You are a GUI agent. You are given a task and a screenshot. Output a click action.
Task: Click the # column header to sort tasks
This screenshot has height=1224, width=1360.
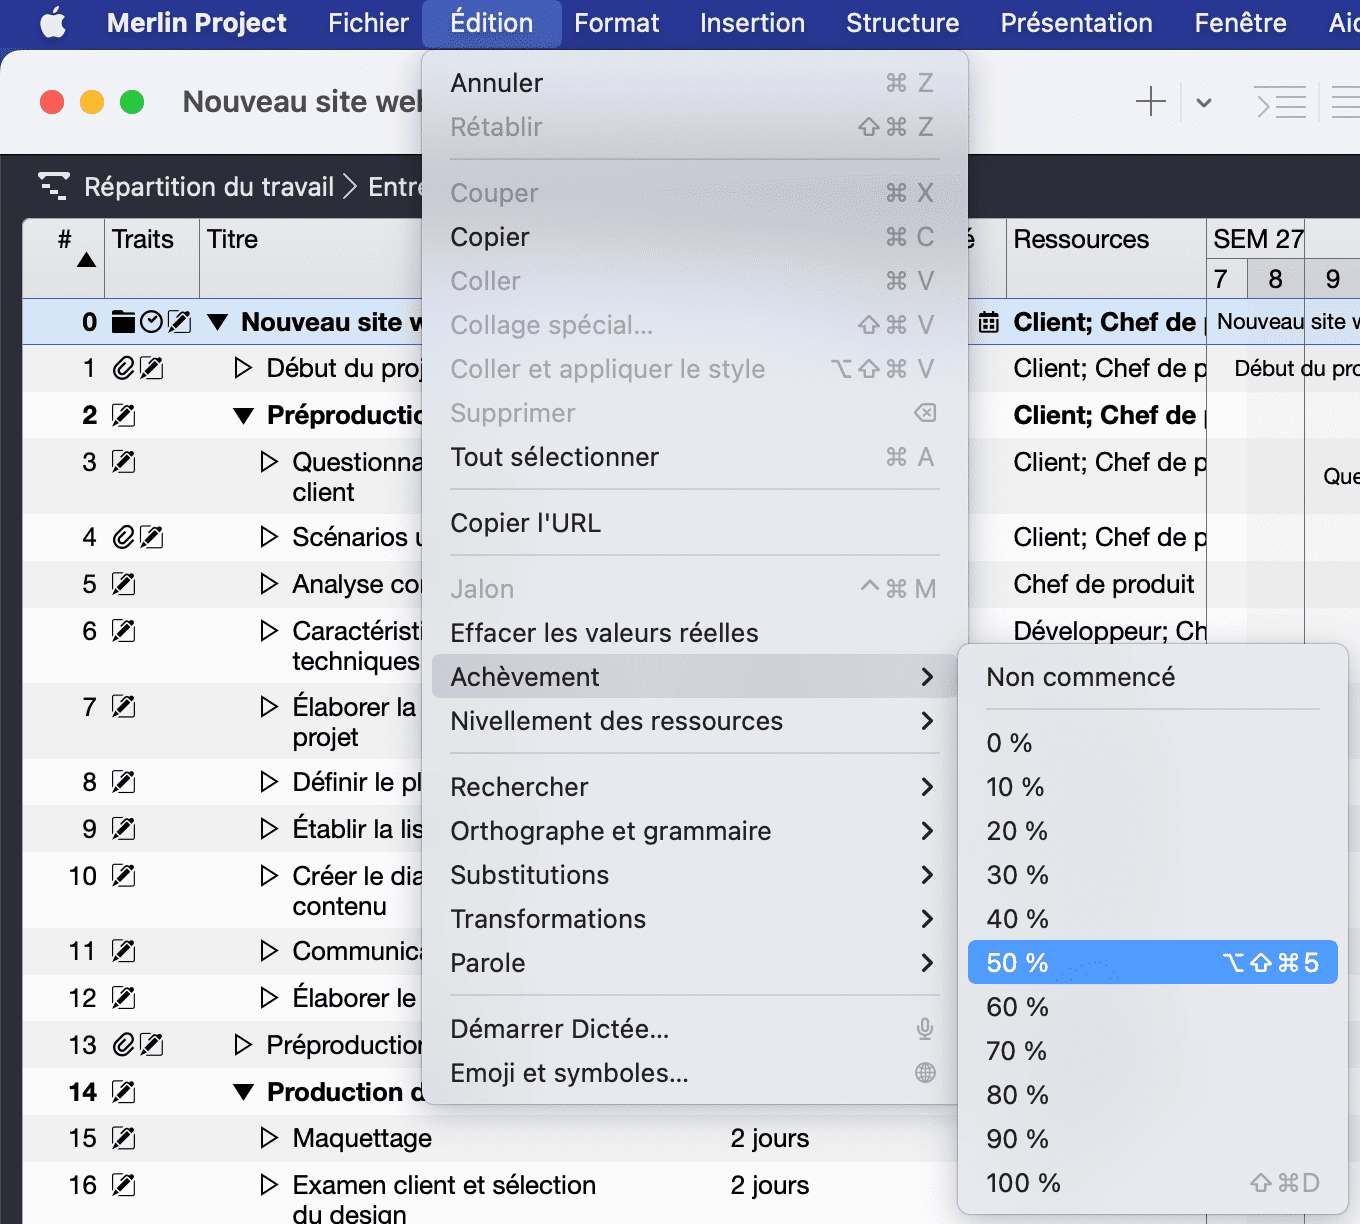tap(64, 240)
